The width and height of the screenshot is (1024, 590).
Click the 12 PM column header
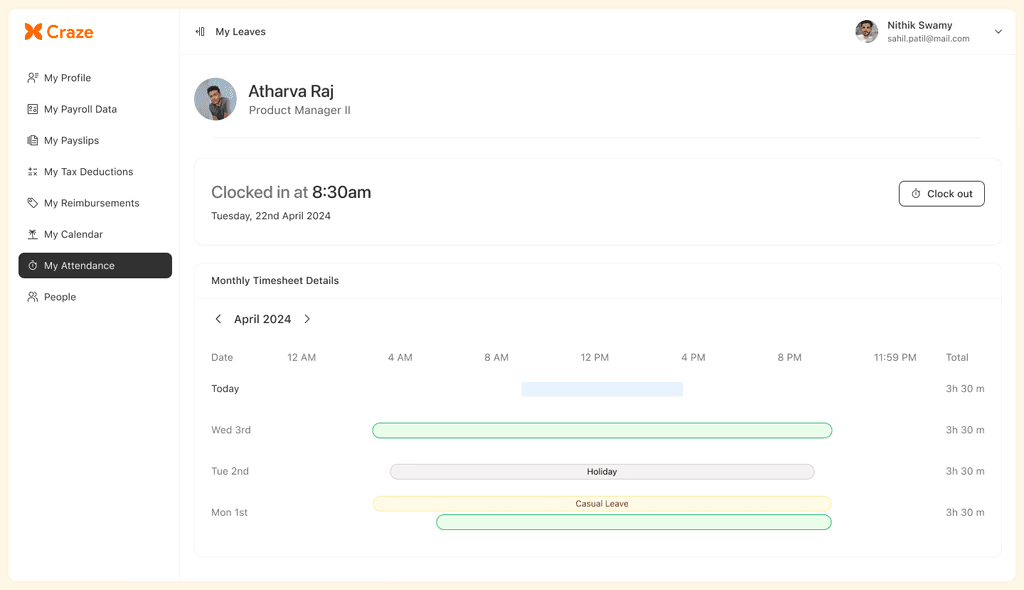pyautogui.click(x=594, y=357)
